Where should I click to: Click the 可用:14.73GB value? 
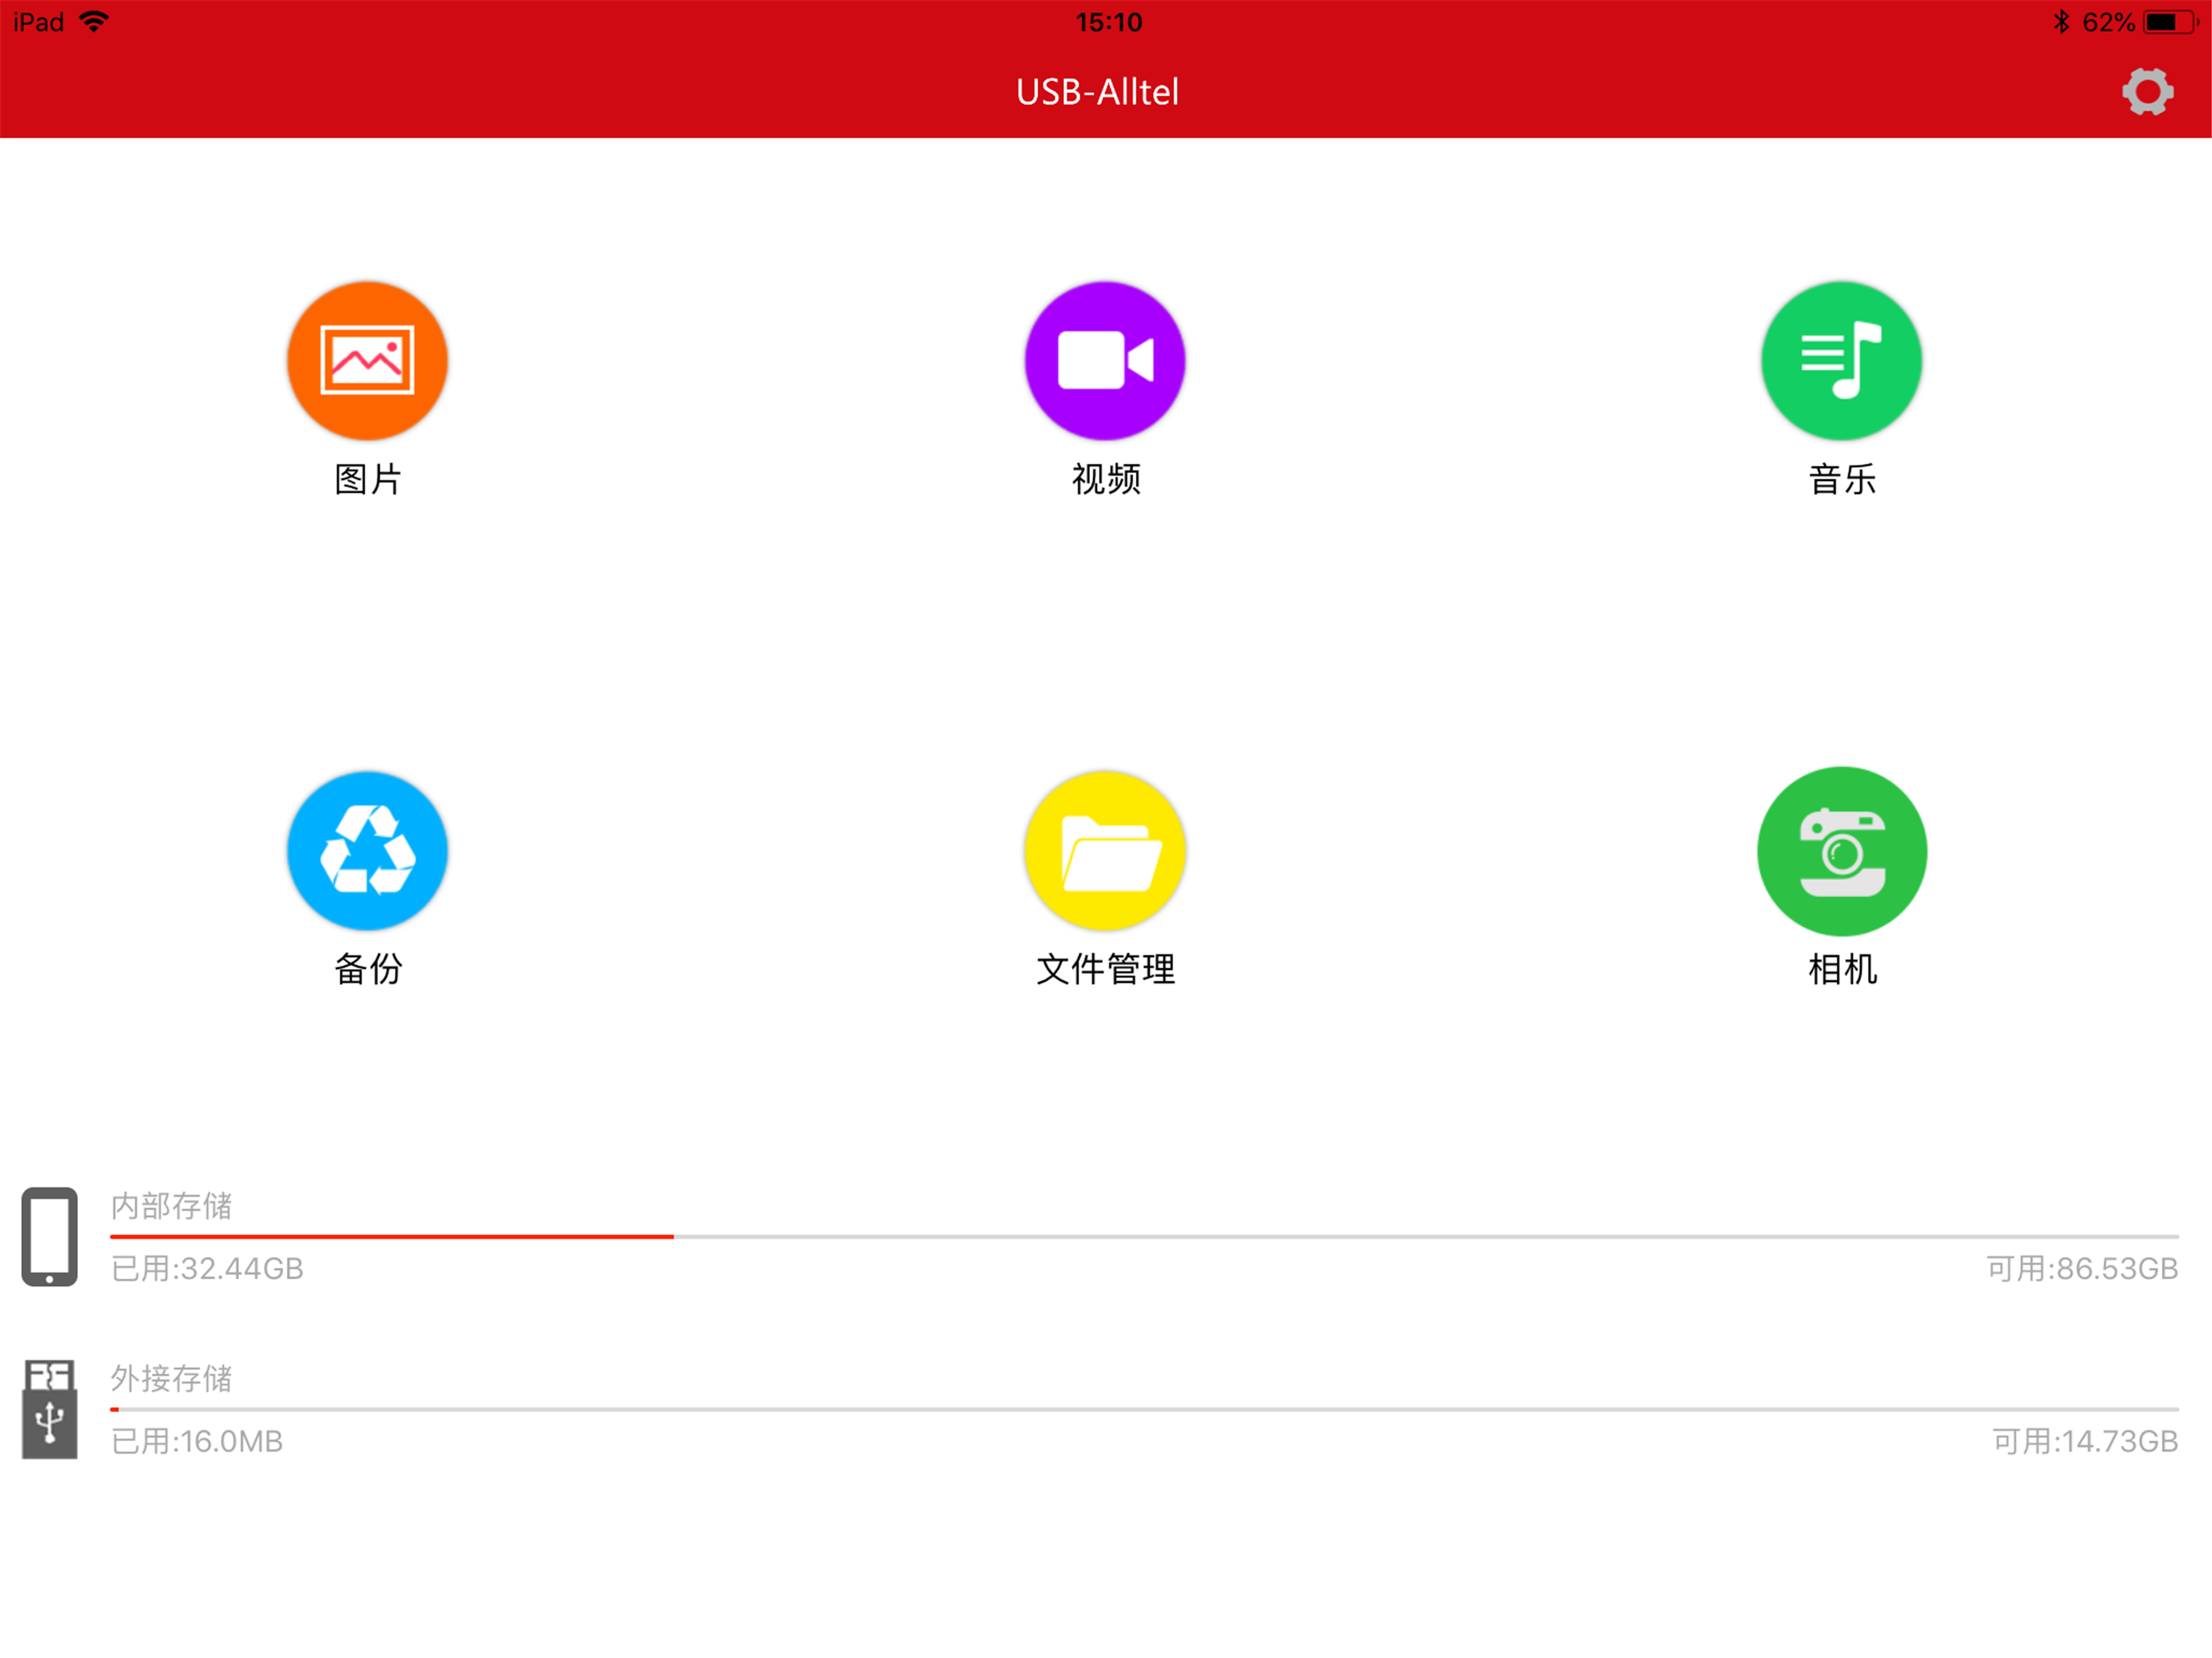2085,1441
